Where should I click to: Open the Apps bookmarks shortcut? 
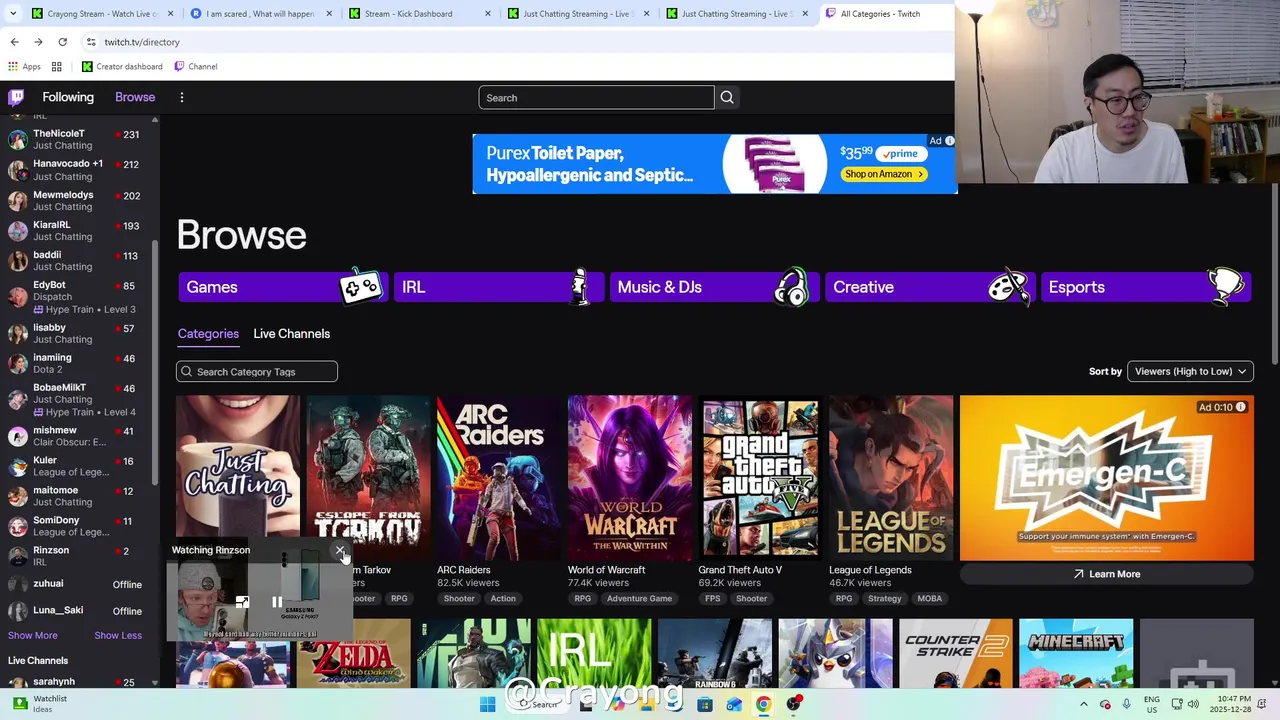tap(24, 66)
